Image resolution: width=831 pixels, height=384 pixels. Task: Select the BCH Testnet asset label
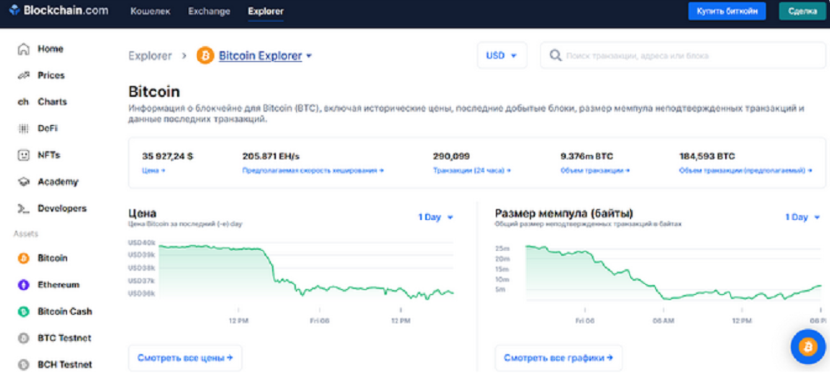[x=65, y=364]
